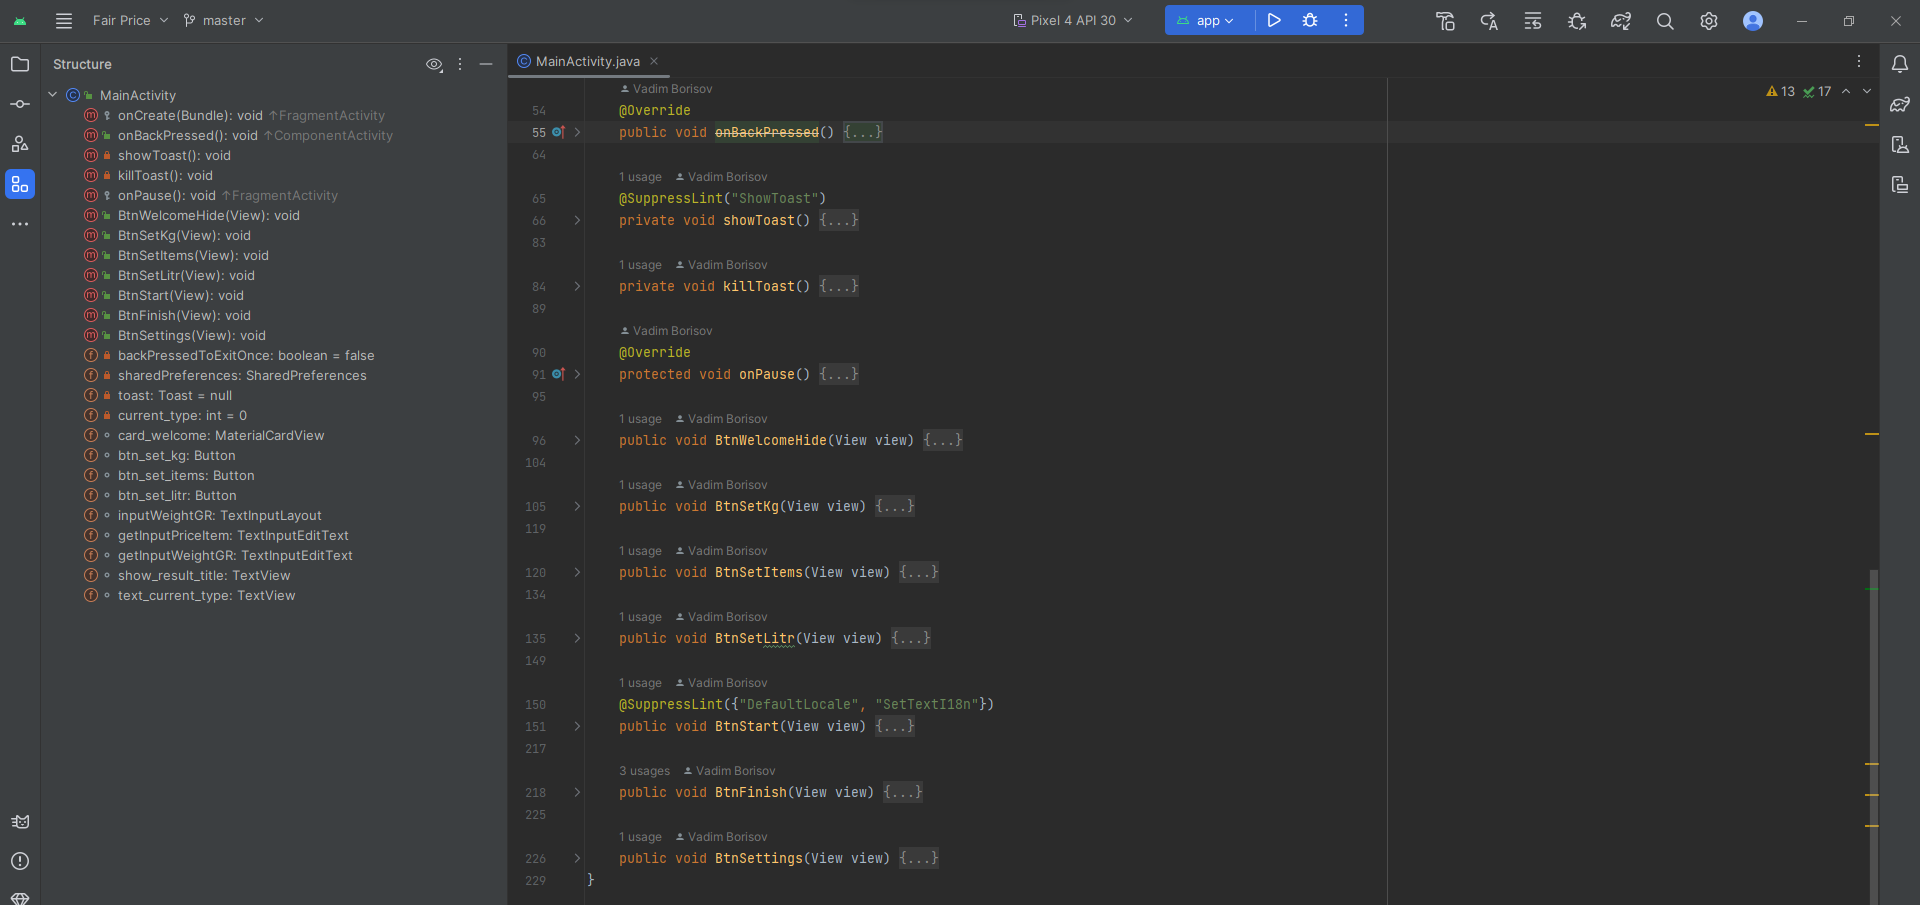The height and width of the screenshot is (905, 1920).
Task: Click 1 usage hint above BtnWelcomeHide
Action: [x=640, y=419]
